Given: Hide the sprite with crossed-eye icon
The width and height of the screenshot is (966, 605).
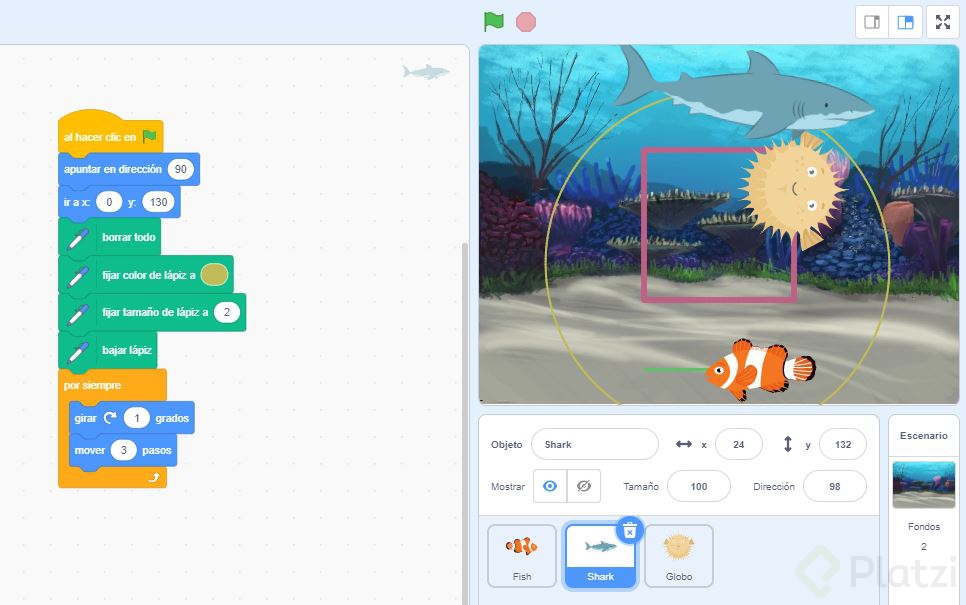Looking at the screenshot, I should pyautogui.click(x=583, y=486).
